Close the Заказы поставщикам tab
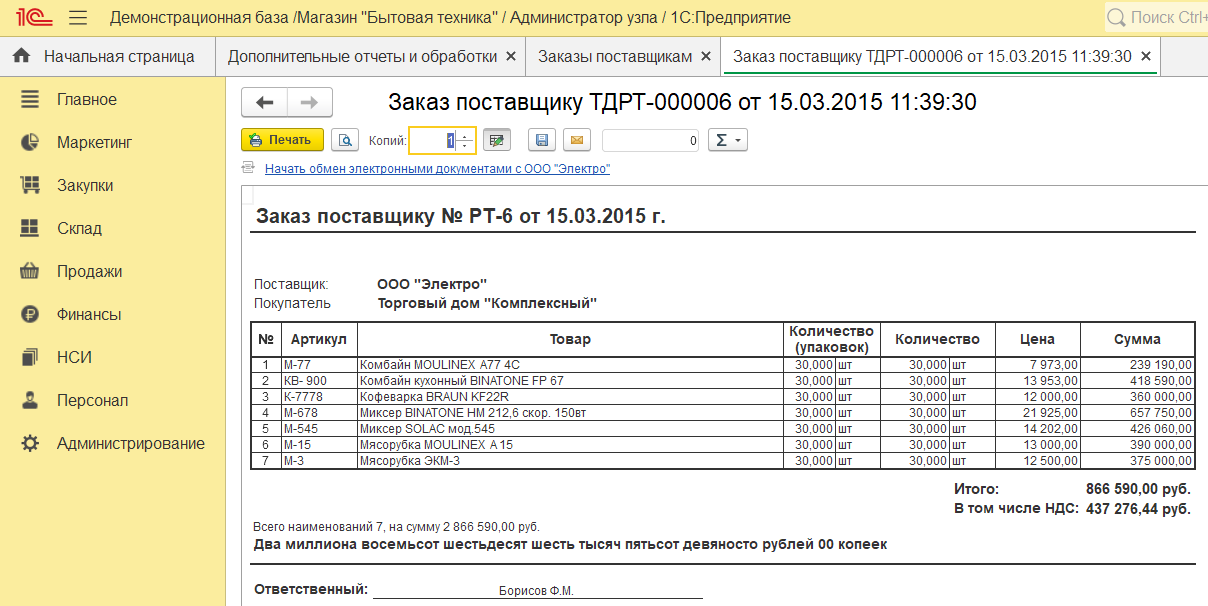This screenshot has height=606, width=1208. coord(706,57)
